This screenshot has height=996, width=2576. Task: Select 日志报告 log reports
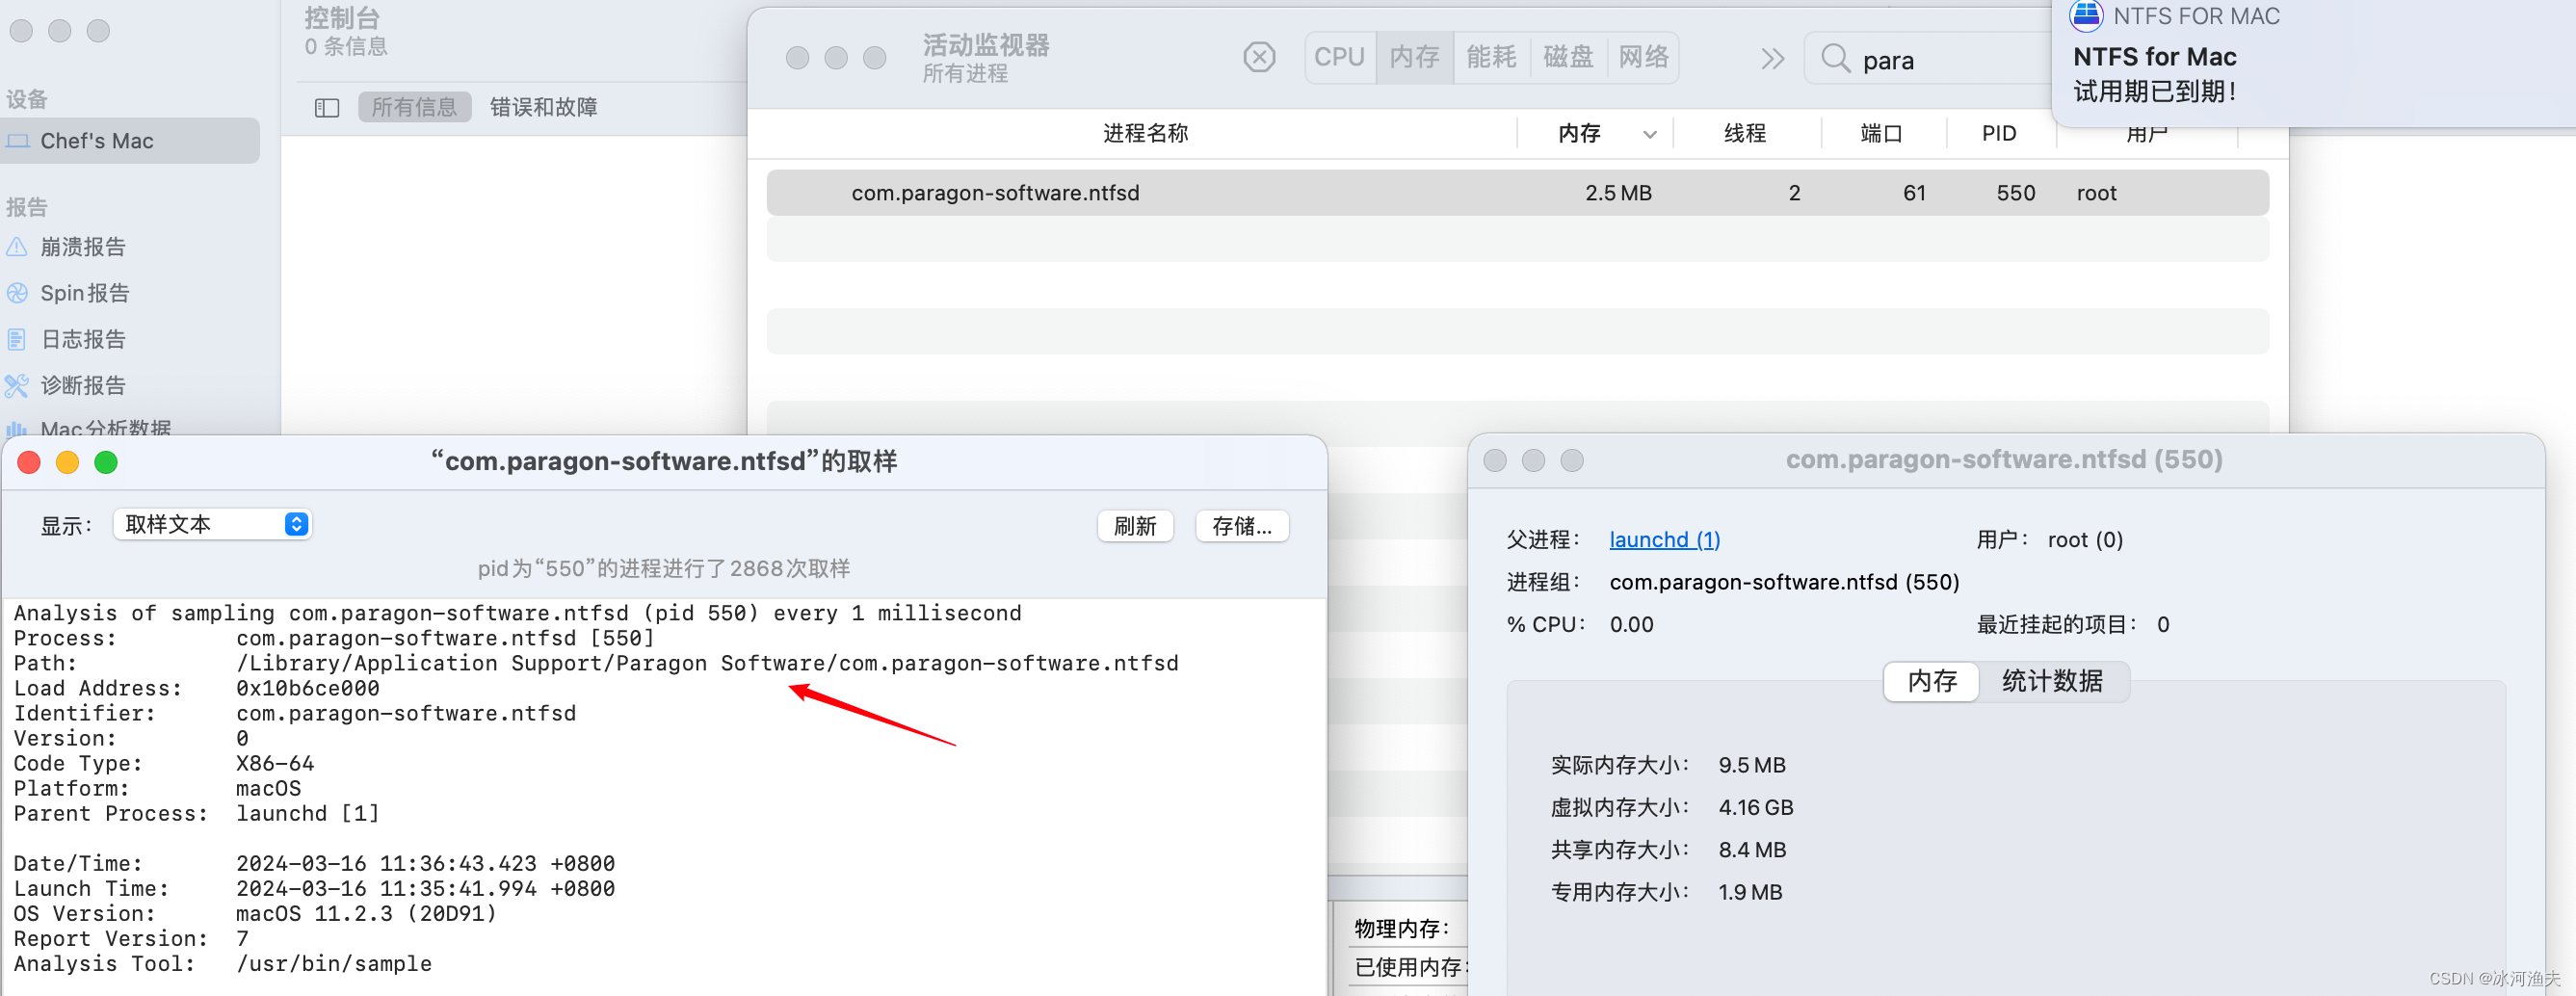click(82, 339)
